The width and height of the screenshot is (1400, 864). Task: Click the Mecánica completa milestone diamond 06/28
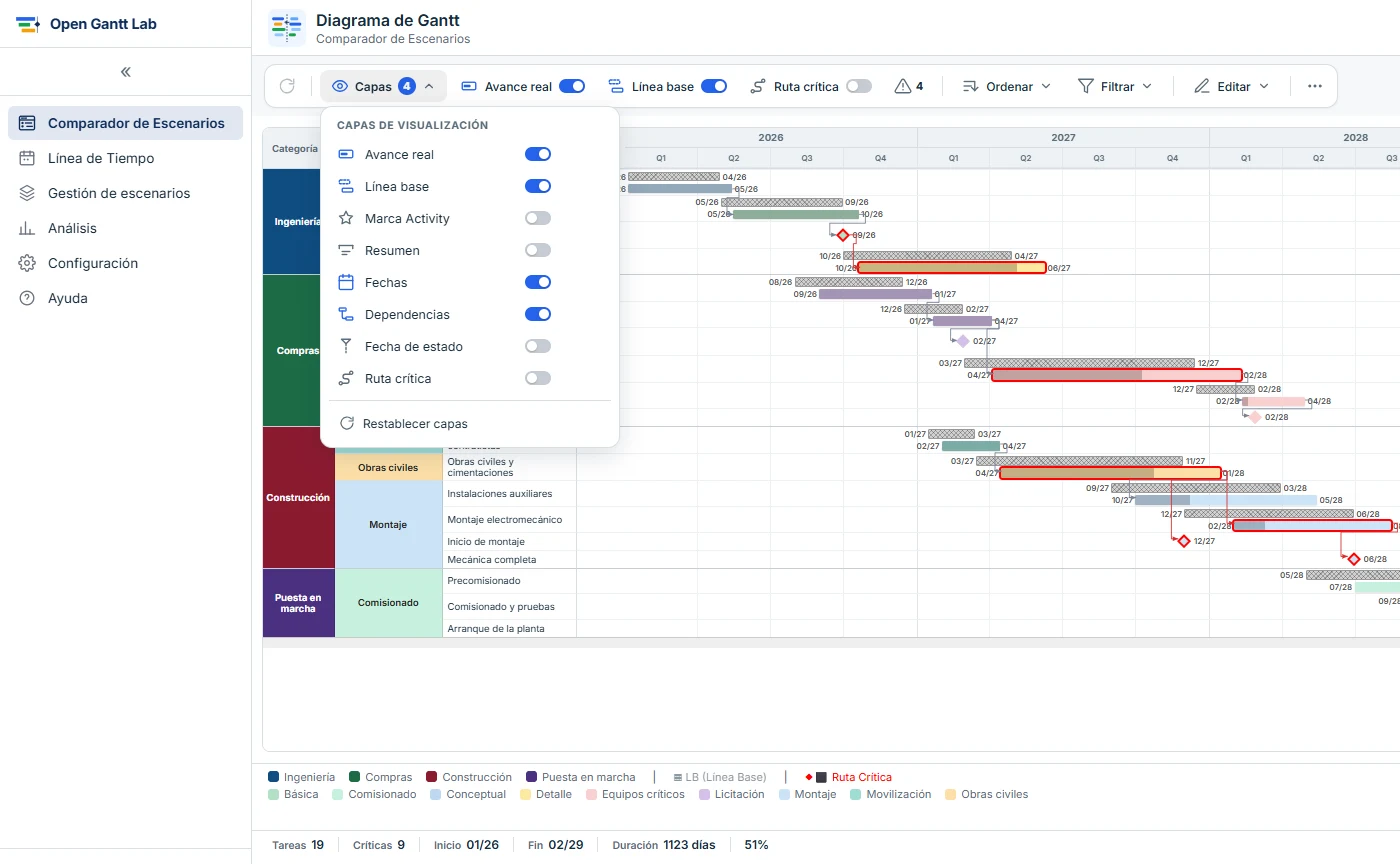coord(1353,559)
